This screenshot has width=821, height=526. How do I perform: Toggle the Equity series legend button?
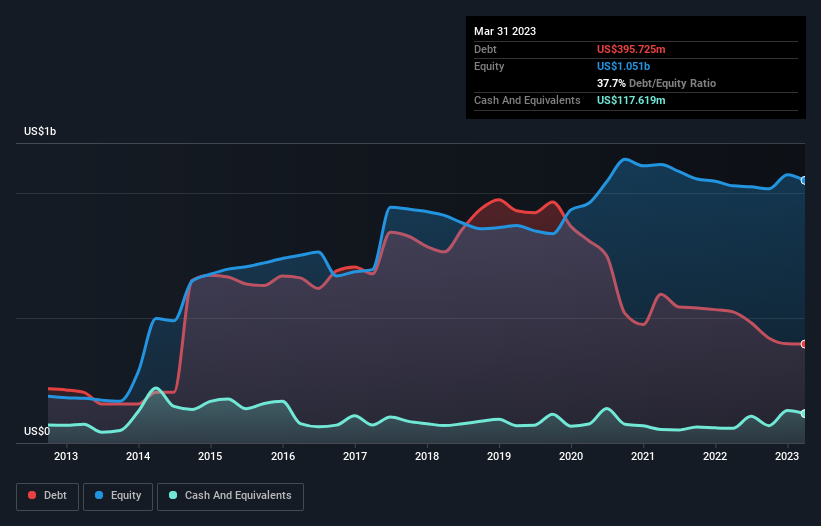pyautogui.click(x=118, y=496)
